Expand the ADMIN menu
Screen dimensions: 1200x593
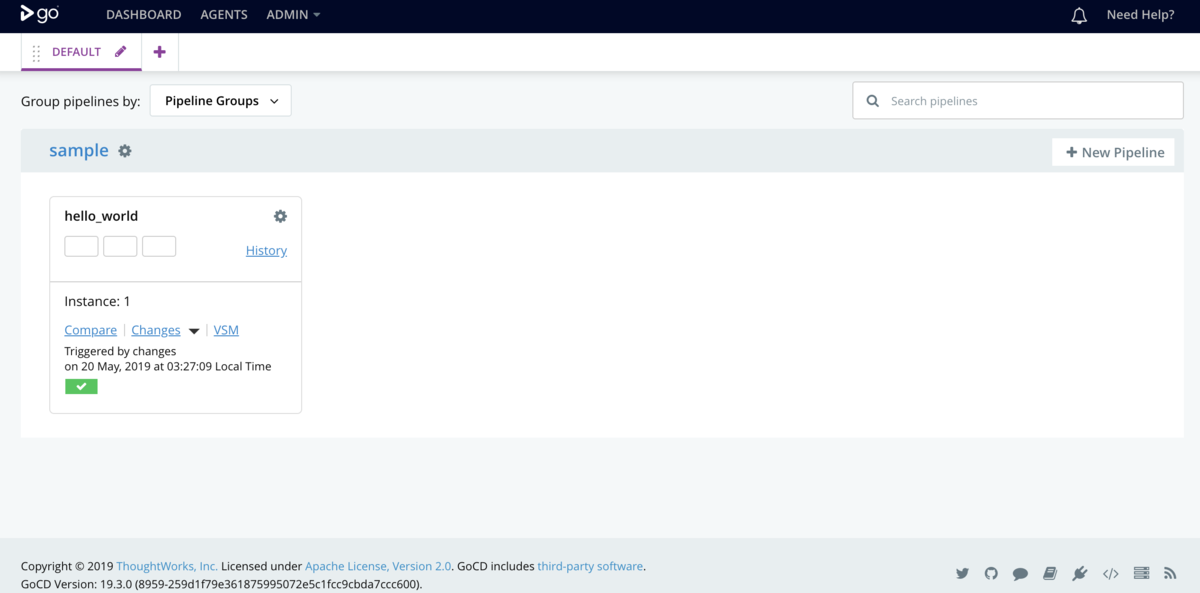pyautogui.click(x=293, y=15)
